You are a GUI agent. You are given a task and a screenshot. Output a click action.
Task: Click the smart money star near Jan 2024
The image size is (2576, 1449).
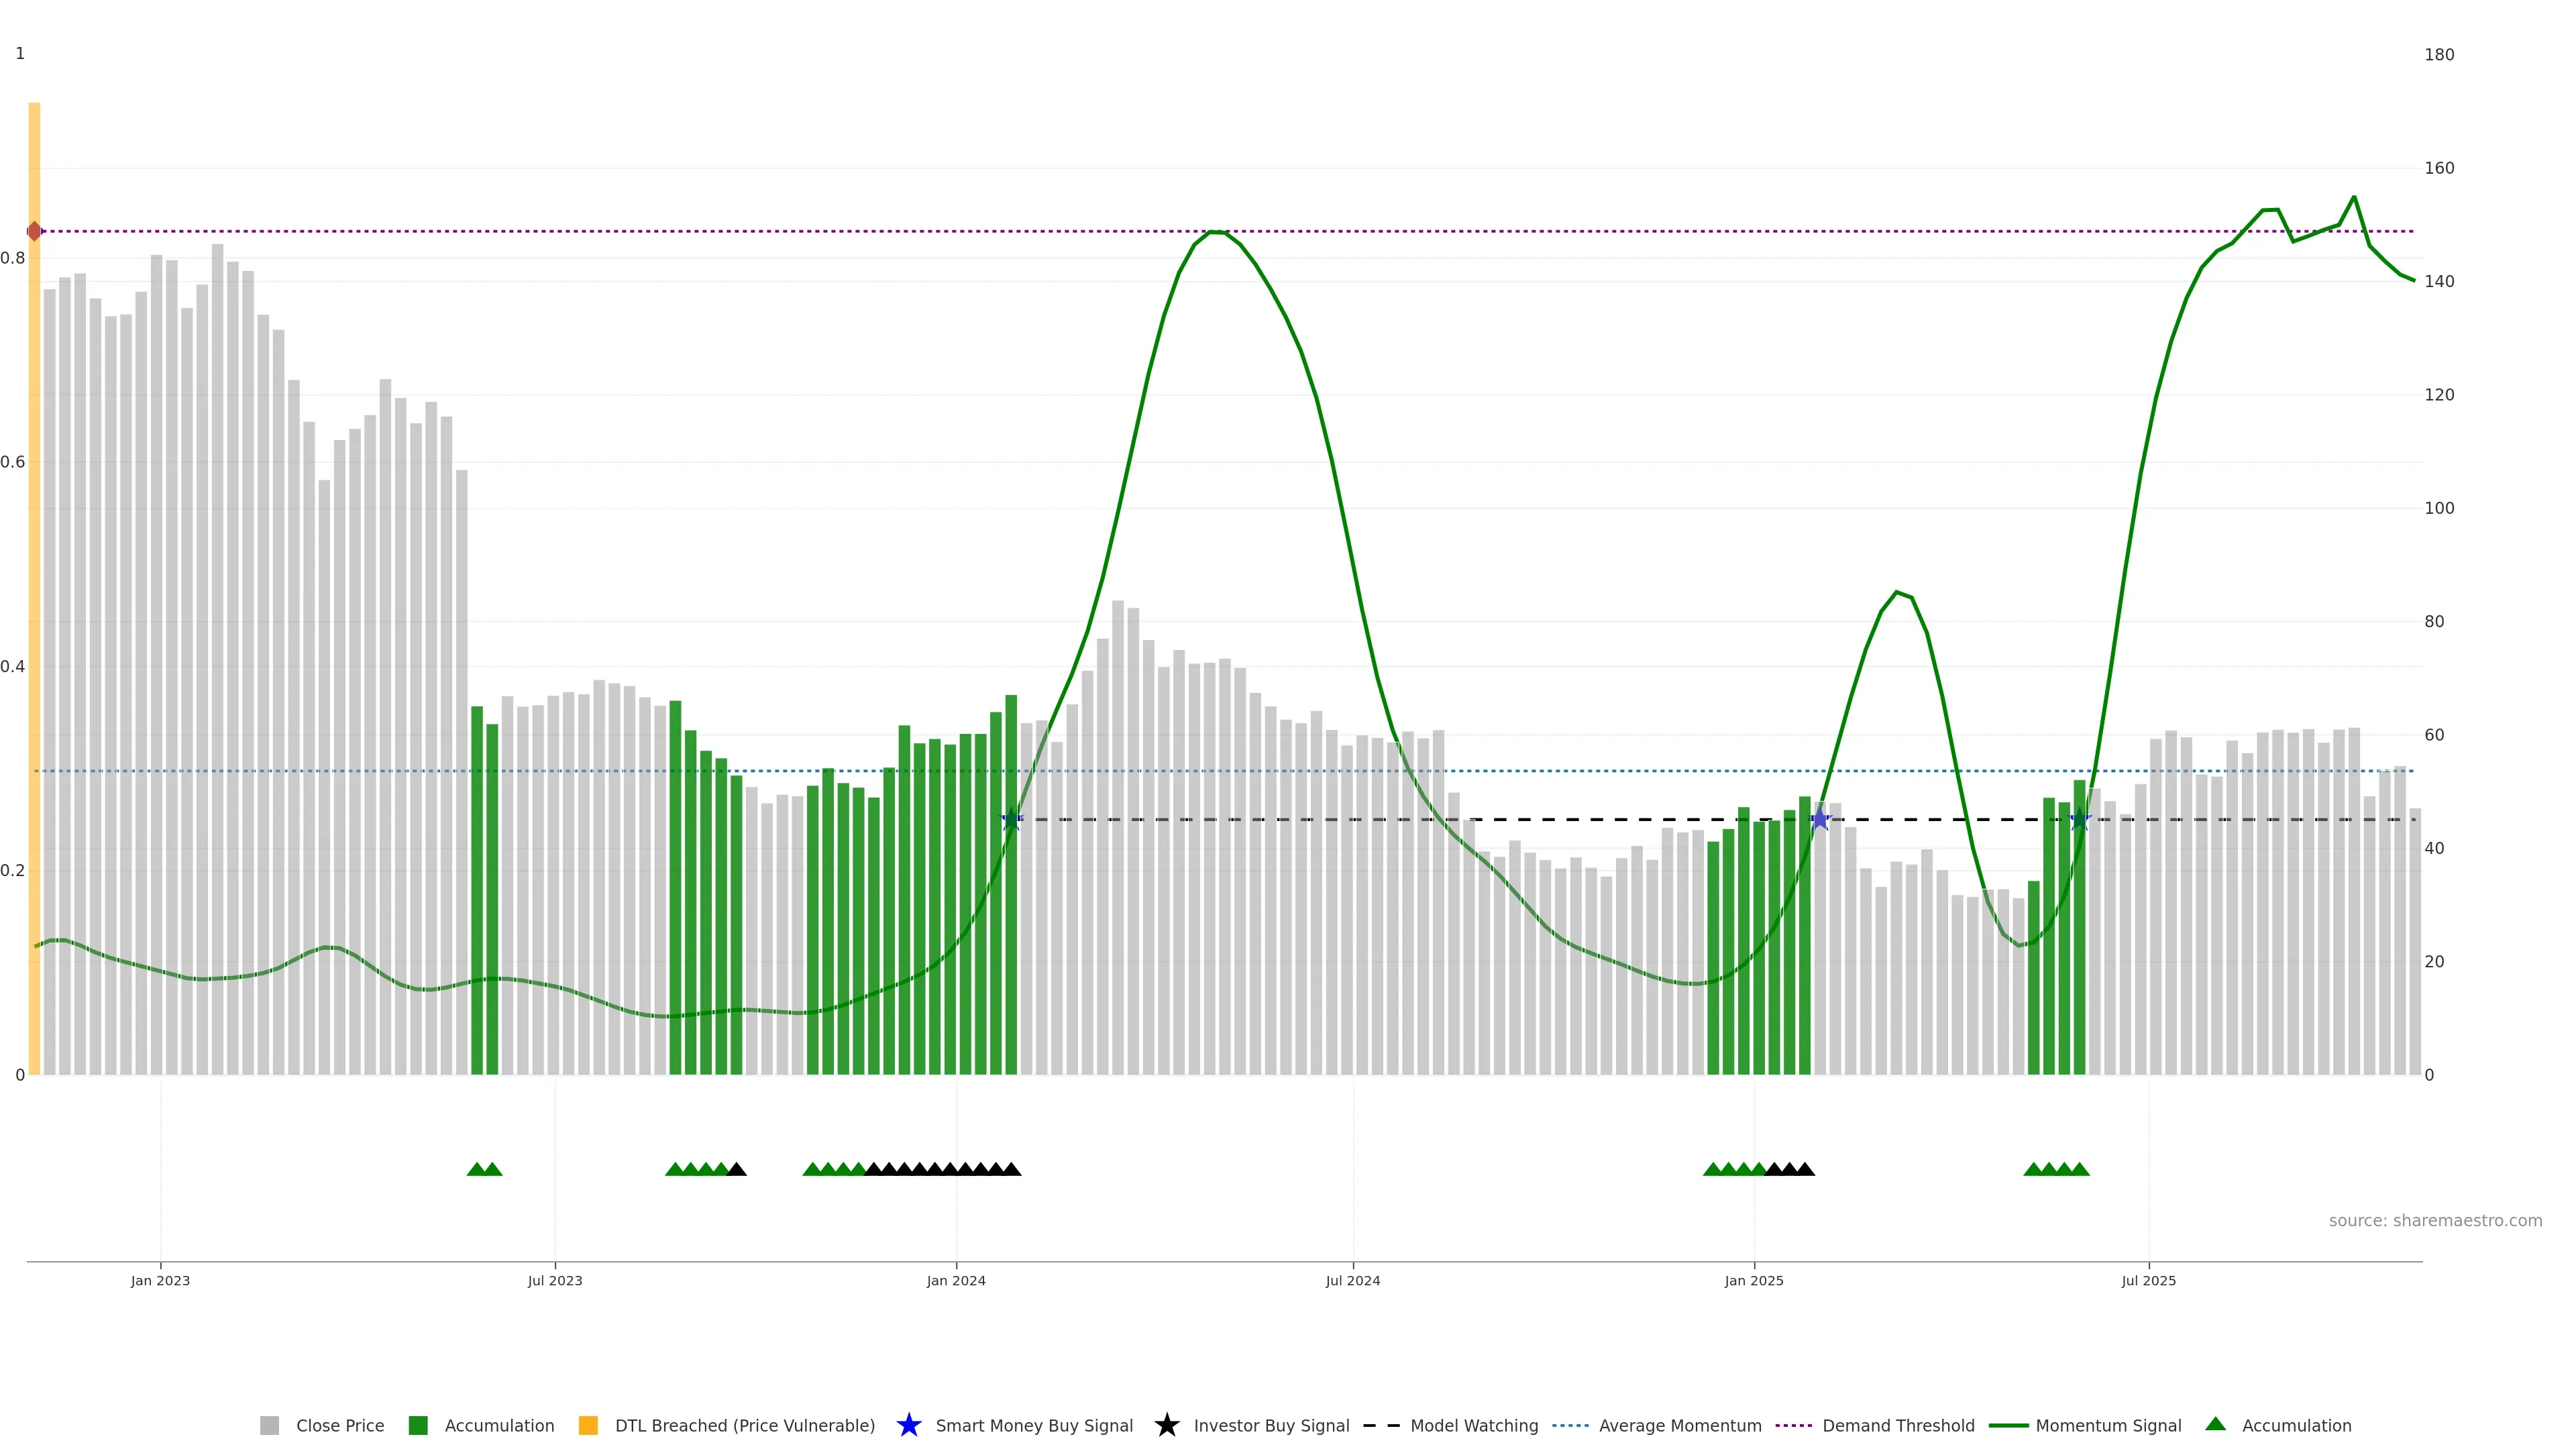1011,820
